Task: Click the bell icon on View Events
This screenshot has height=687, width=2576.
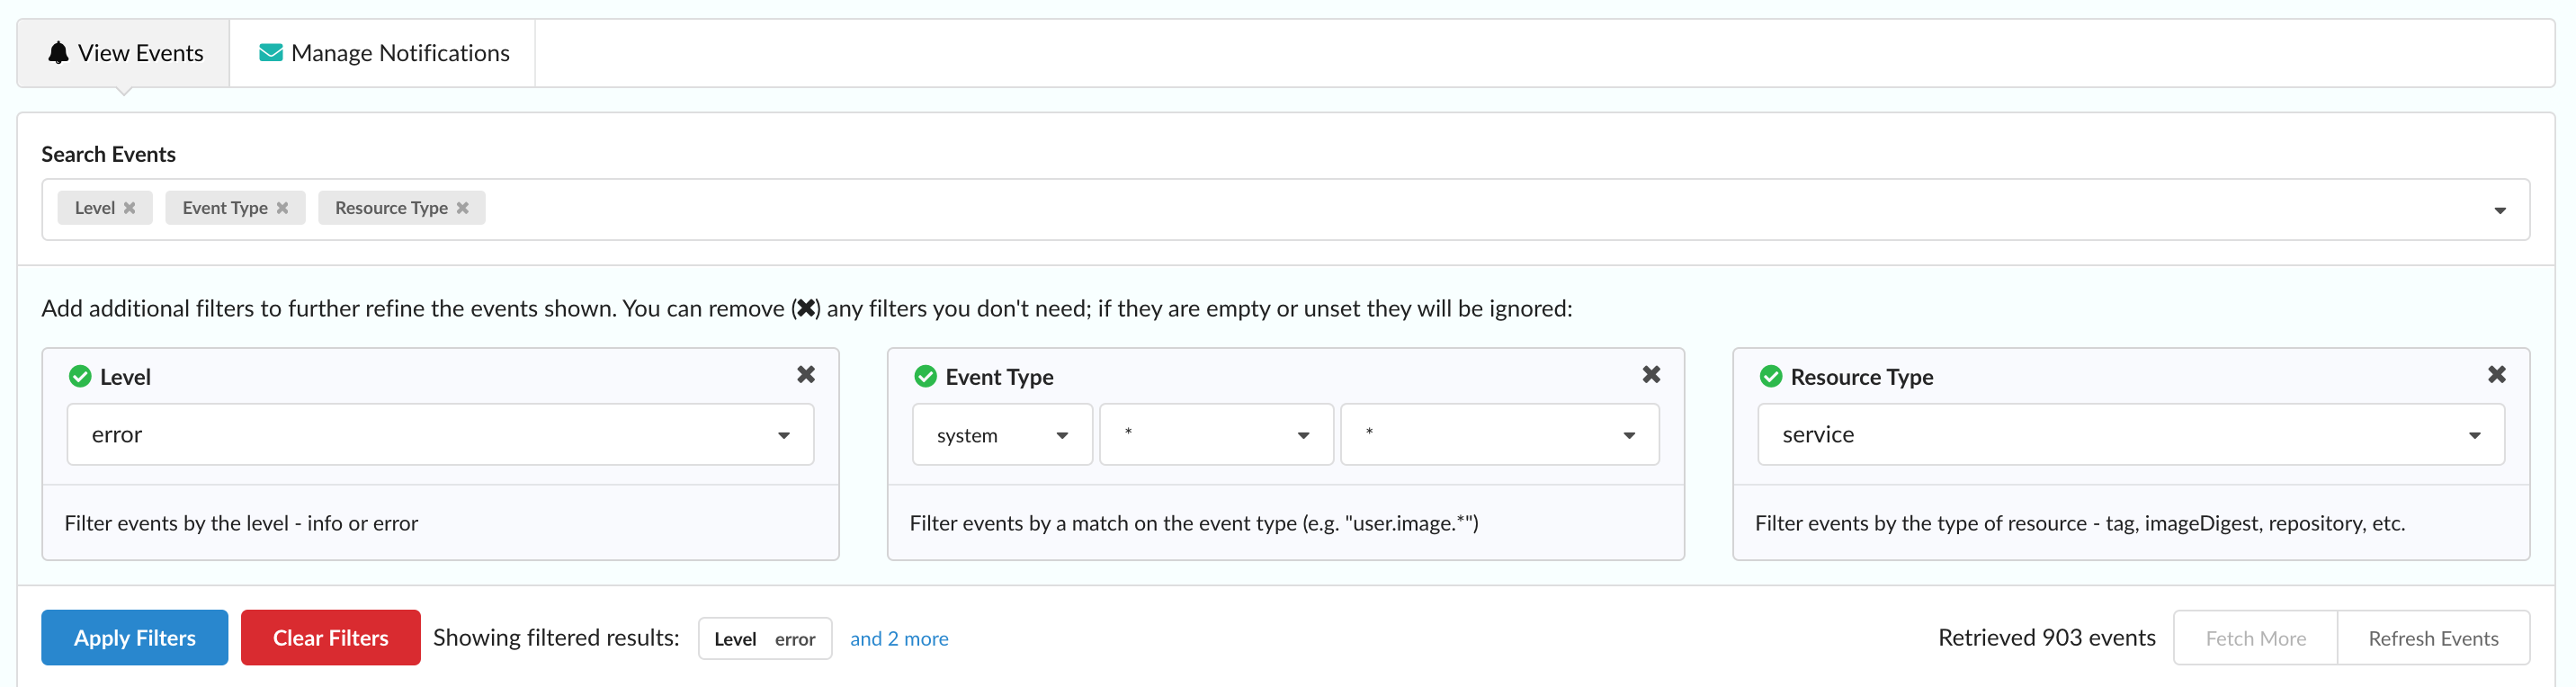Action: point(59,53)
